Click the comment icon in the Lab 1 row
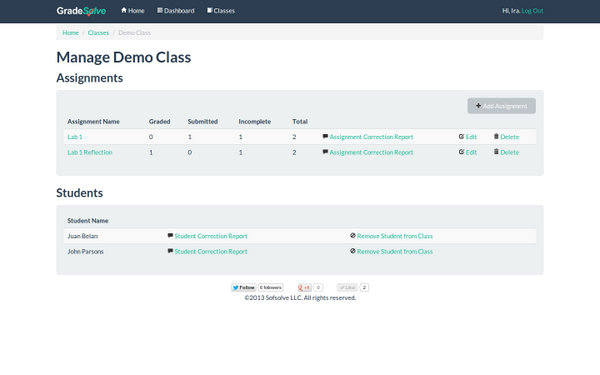Viewport: 600px width, 375px height. coord(325,136)
